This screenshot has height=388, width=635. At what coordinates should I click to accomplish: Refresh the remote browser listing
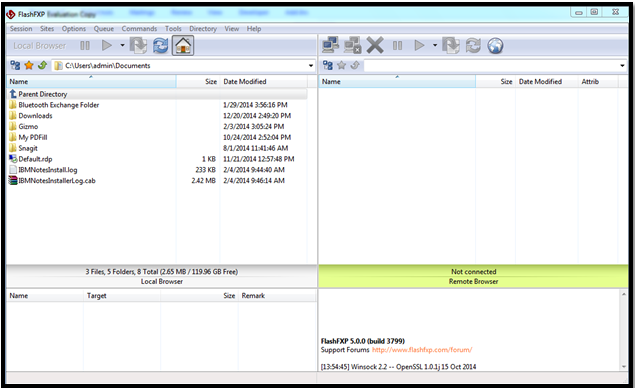(473, 45)
